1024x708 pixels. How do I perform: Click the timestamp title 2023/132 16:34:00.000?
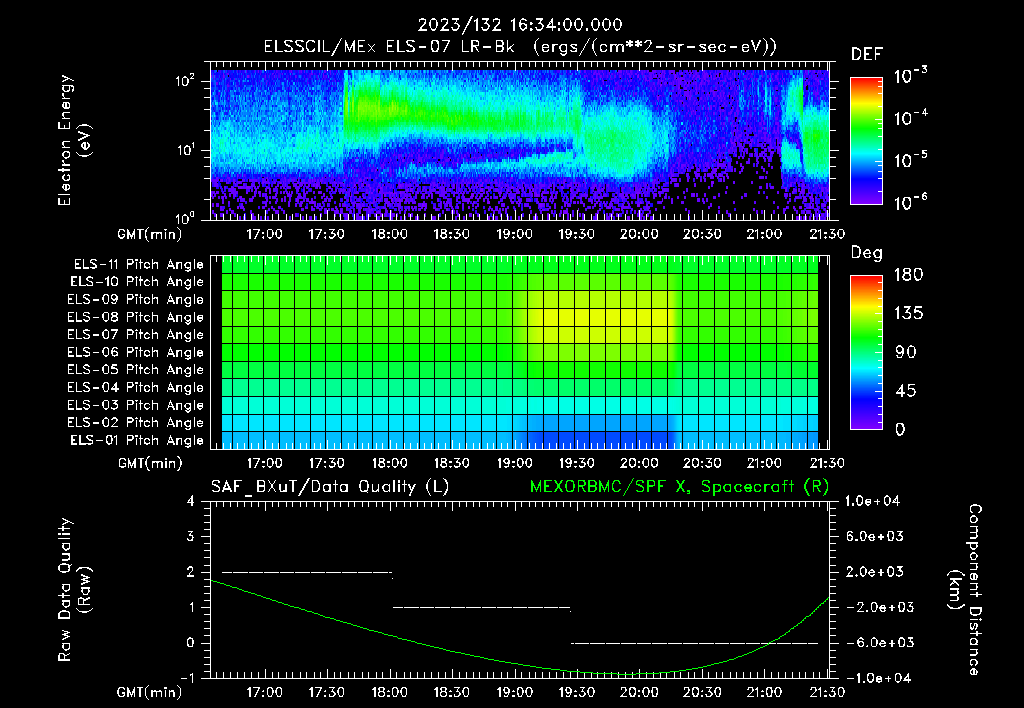coord(520,25)
